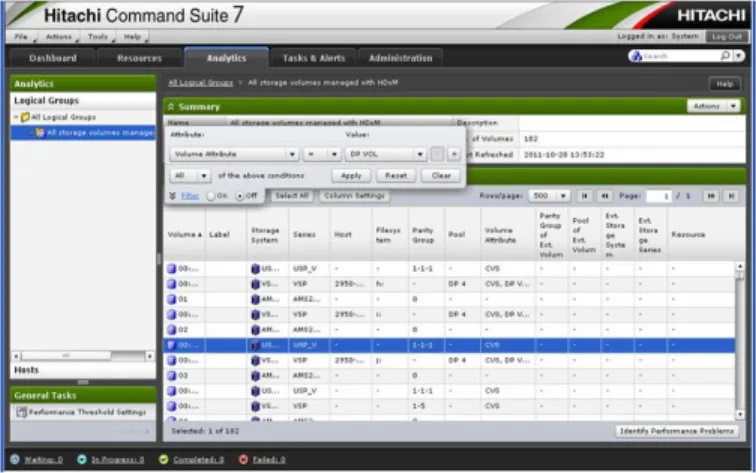Reset the filter conditions
This screenshot has width=756, height=473.
pos(396,176)
